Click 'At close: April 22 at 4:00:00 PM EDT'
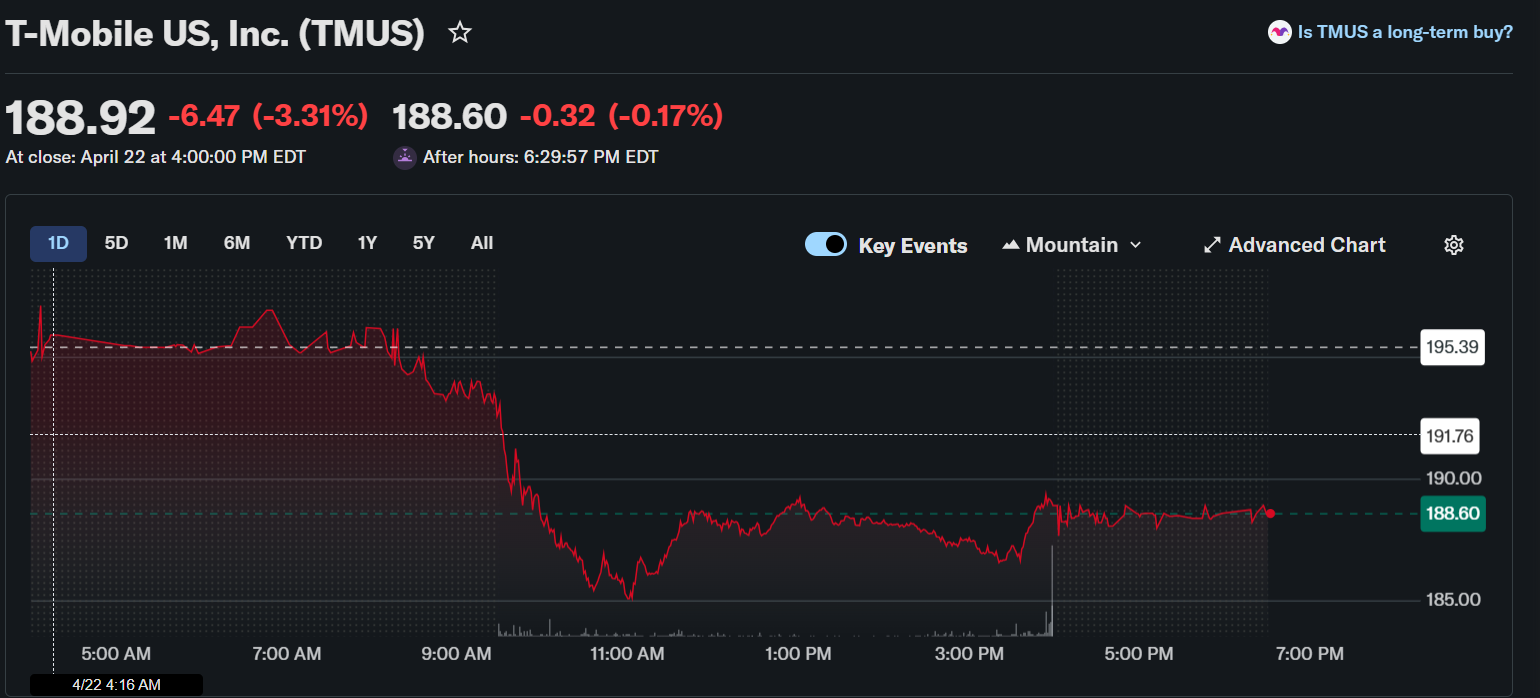1540x698 pixels. pos(156,157)
